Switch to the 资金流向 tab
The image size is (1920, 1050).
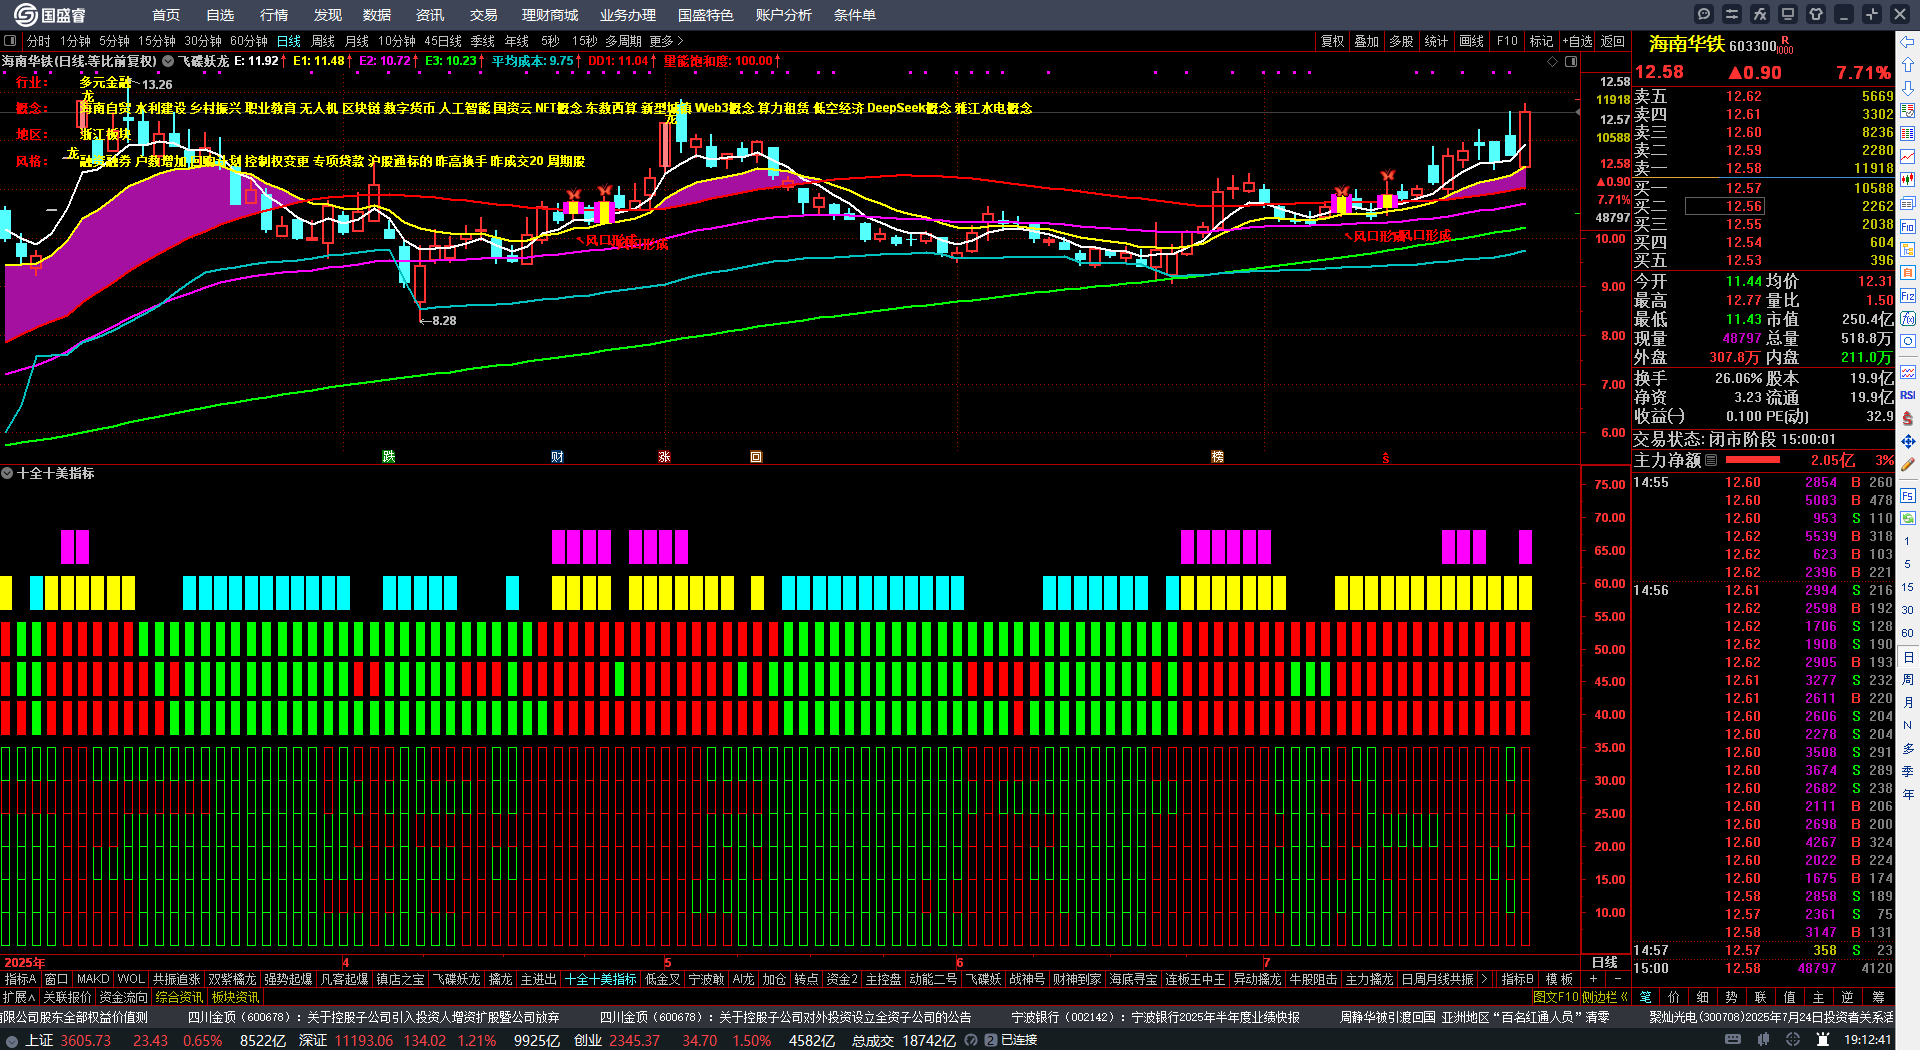click(123, 997)
